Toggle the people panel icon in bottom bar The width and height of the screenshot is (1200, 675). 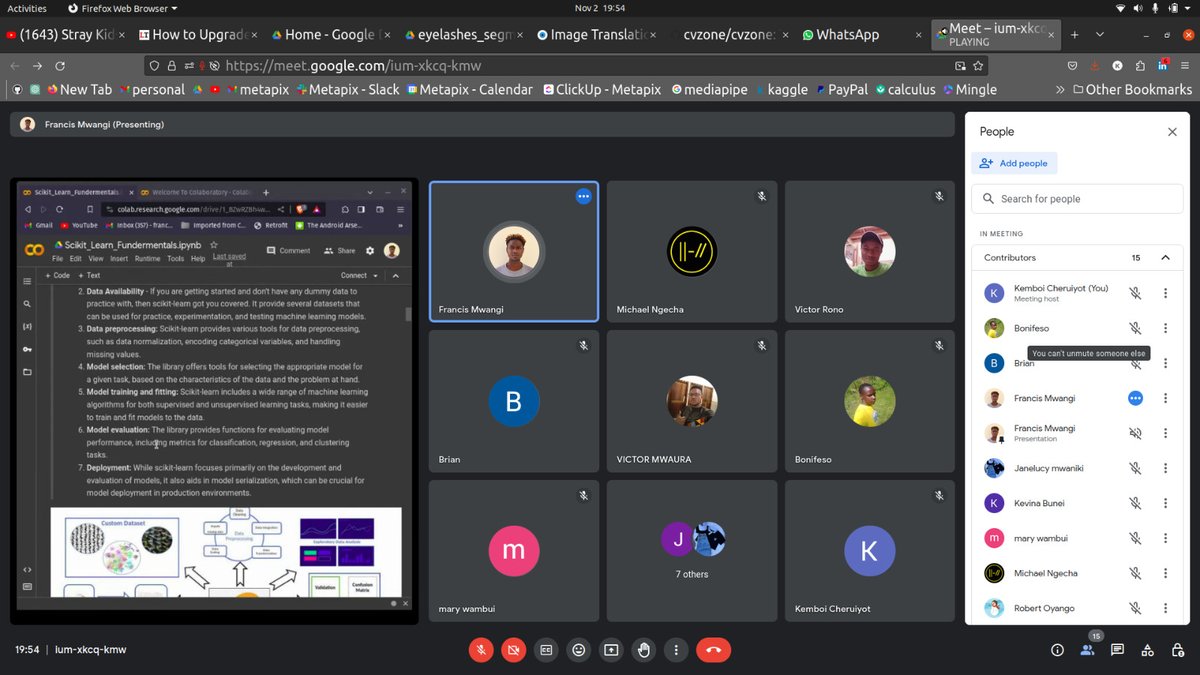click(x=1087, y=650)
